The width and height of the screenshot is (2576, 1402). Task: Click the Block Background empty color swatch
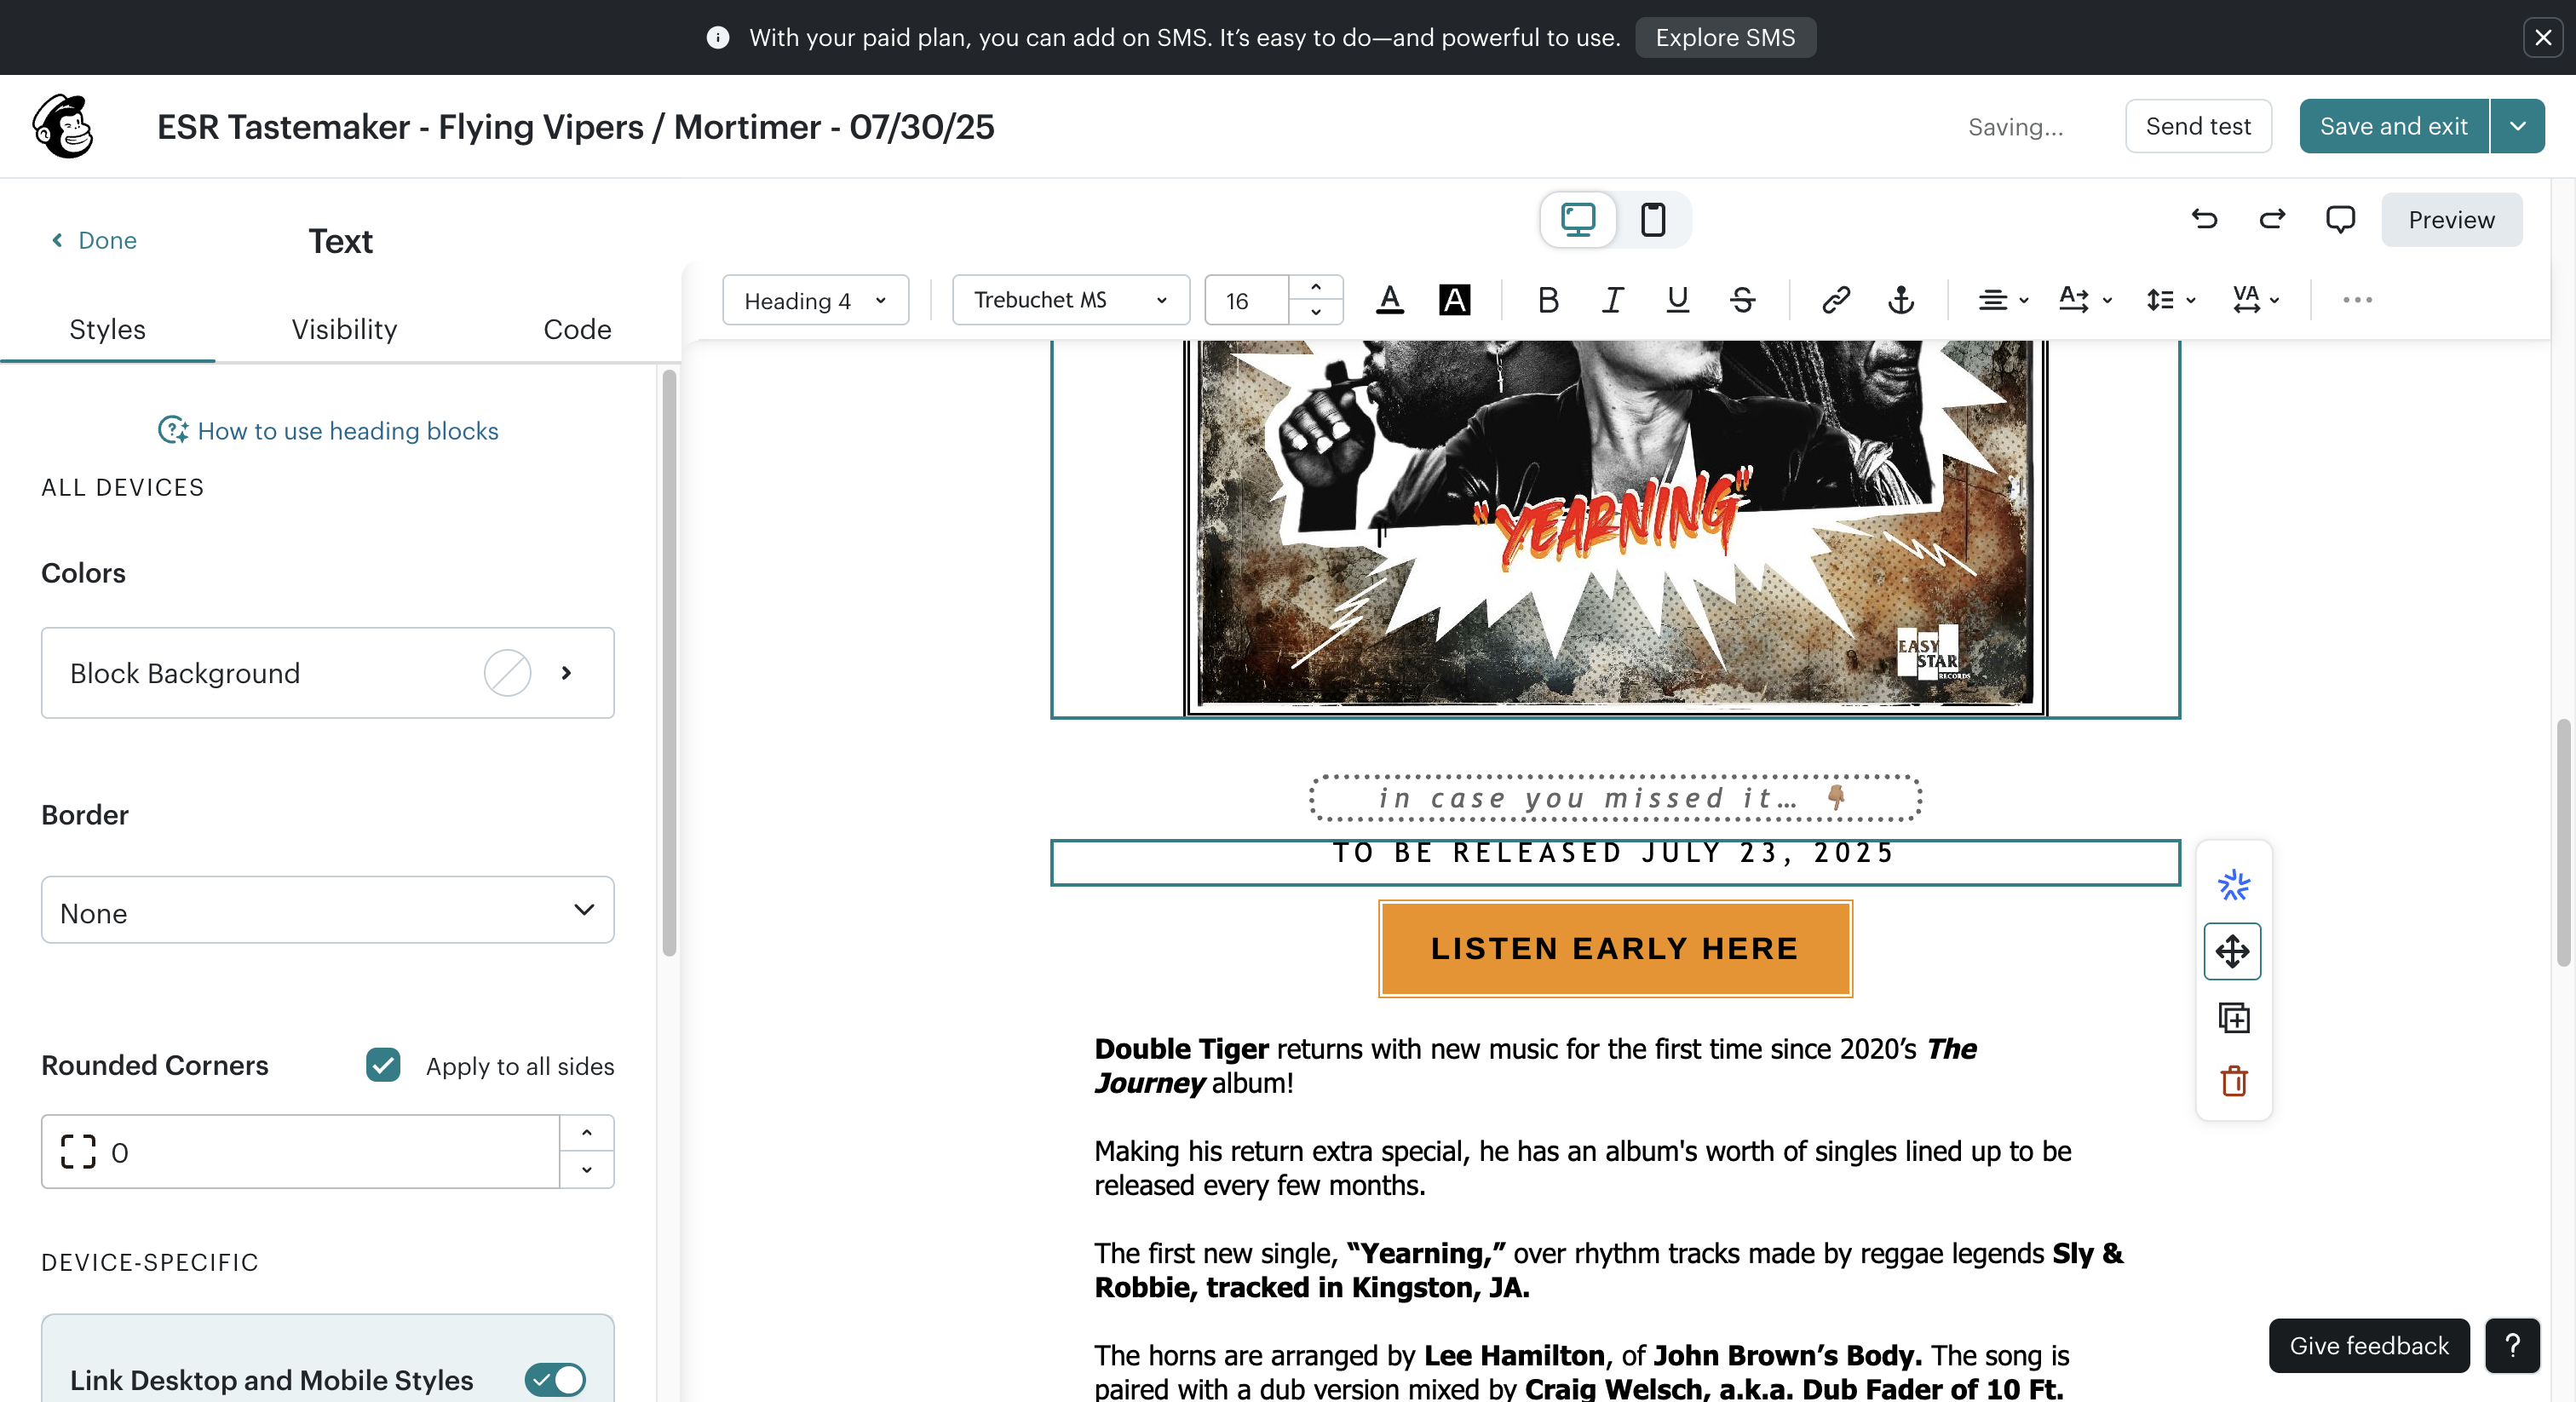[507, 673]
